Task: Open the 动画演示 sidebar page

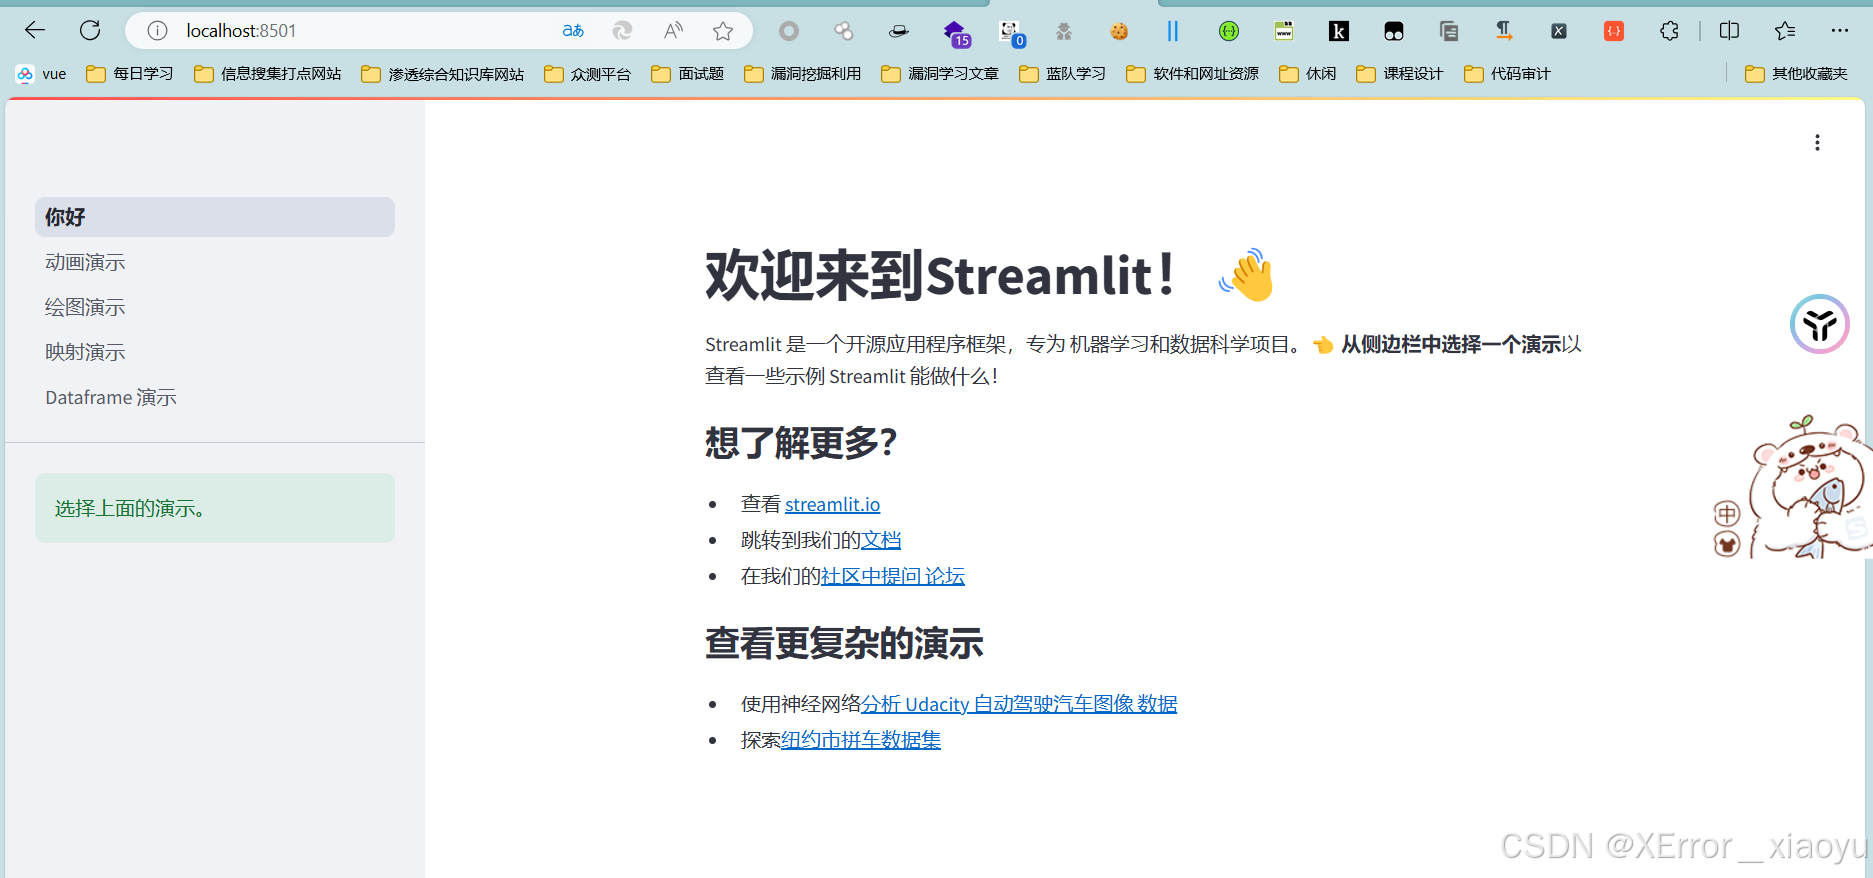Action: pyautogui.click(x=215, y=262)
